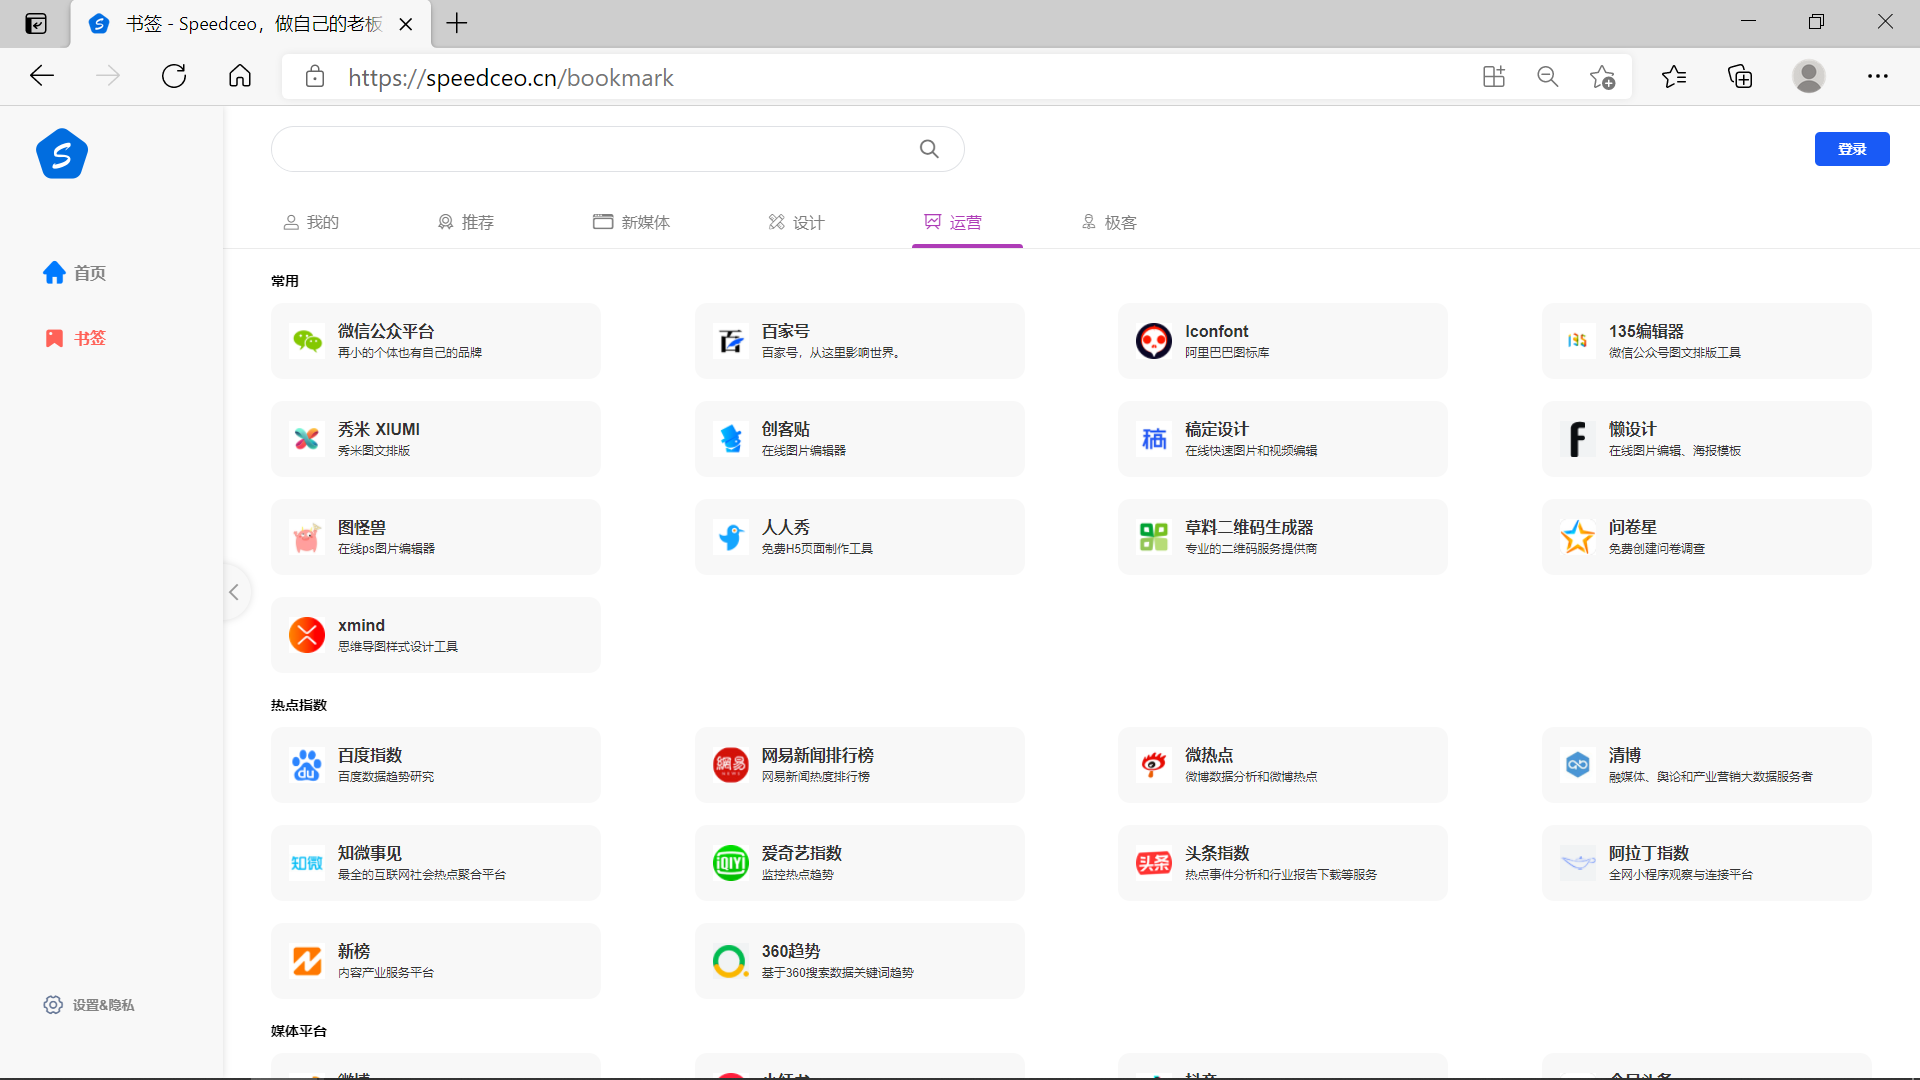Click the 人人秀 bird icon

click(731, 537)
